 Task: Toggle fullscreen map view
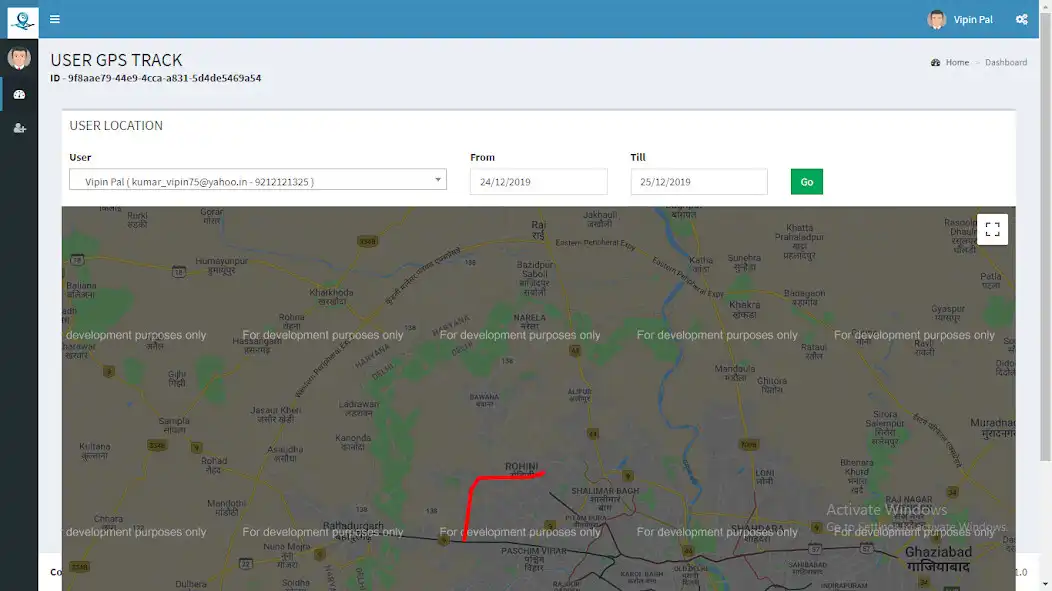(x=992, y=229)
